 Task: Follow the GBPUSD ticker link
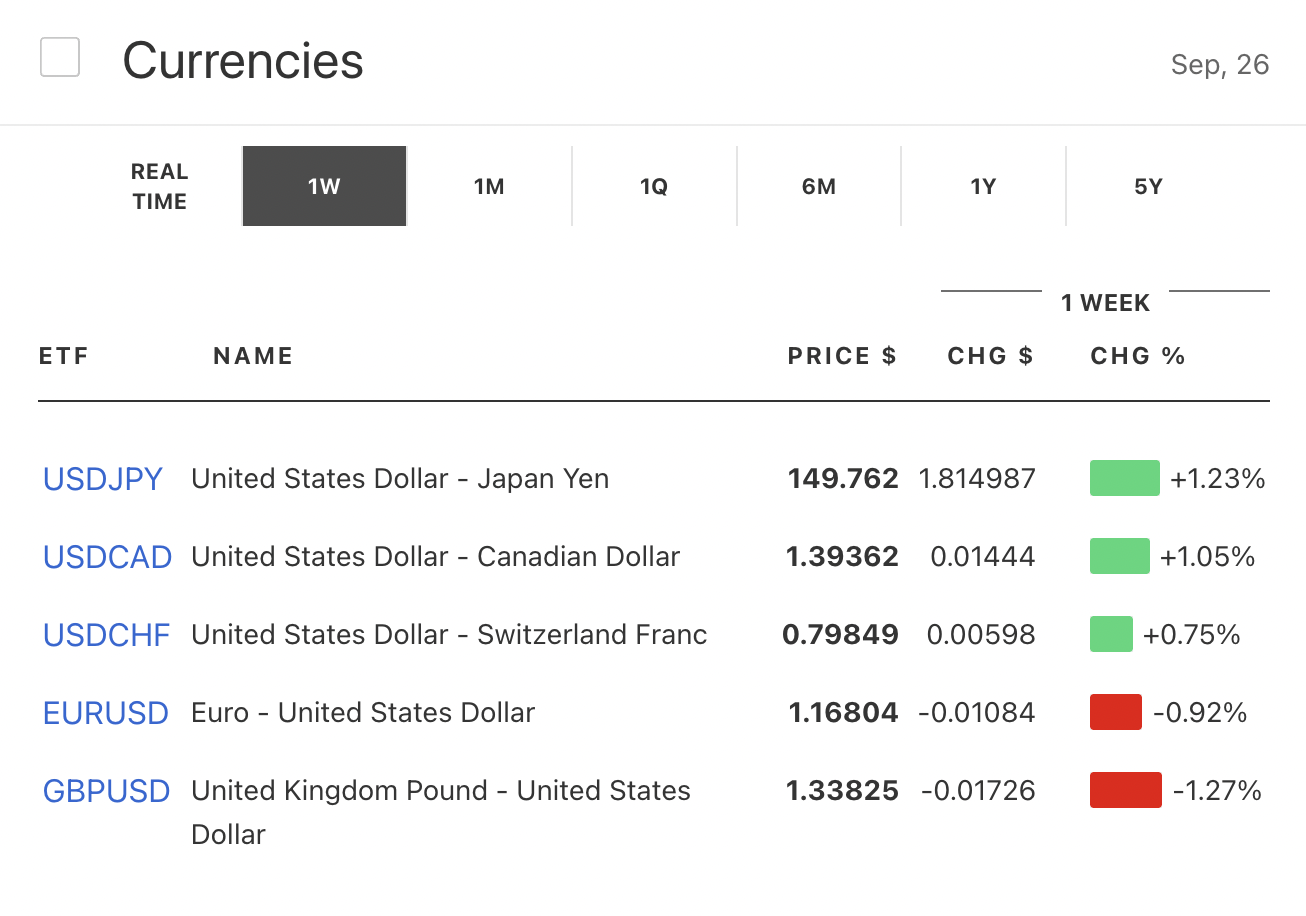coord(106,791)
